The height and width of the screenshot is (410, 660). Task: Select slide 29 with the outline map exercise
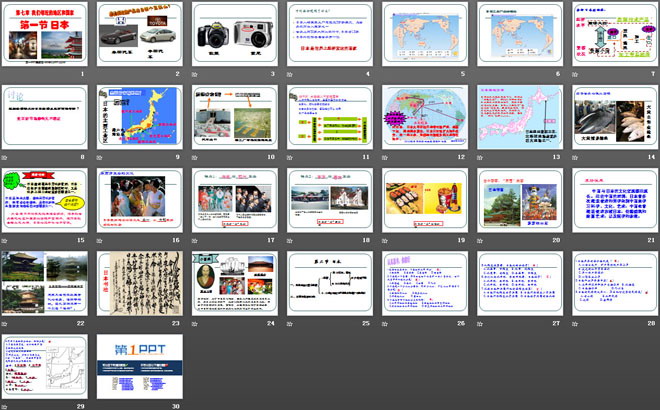click(44, 366)
